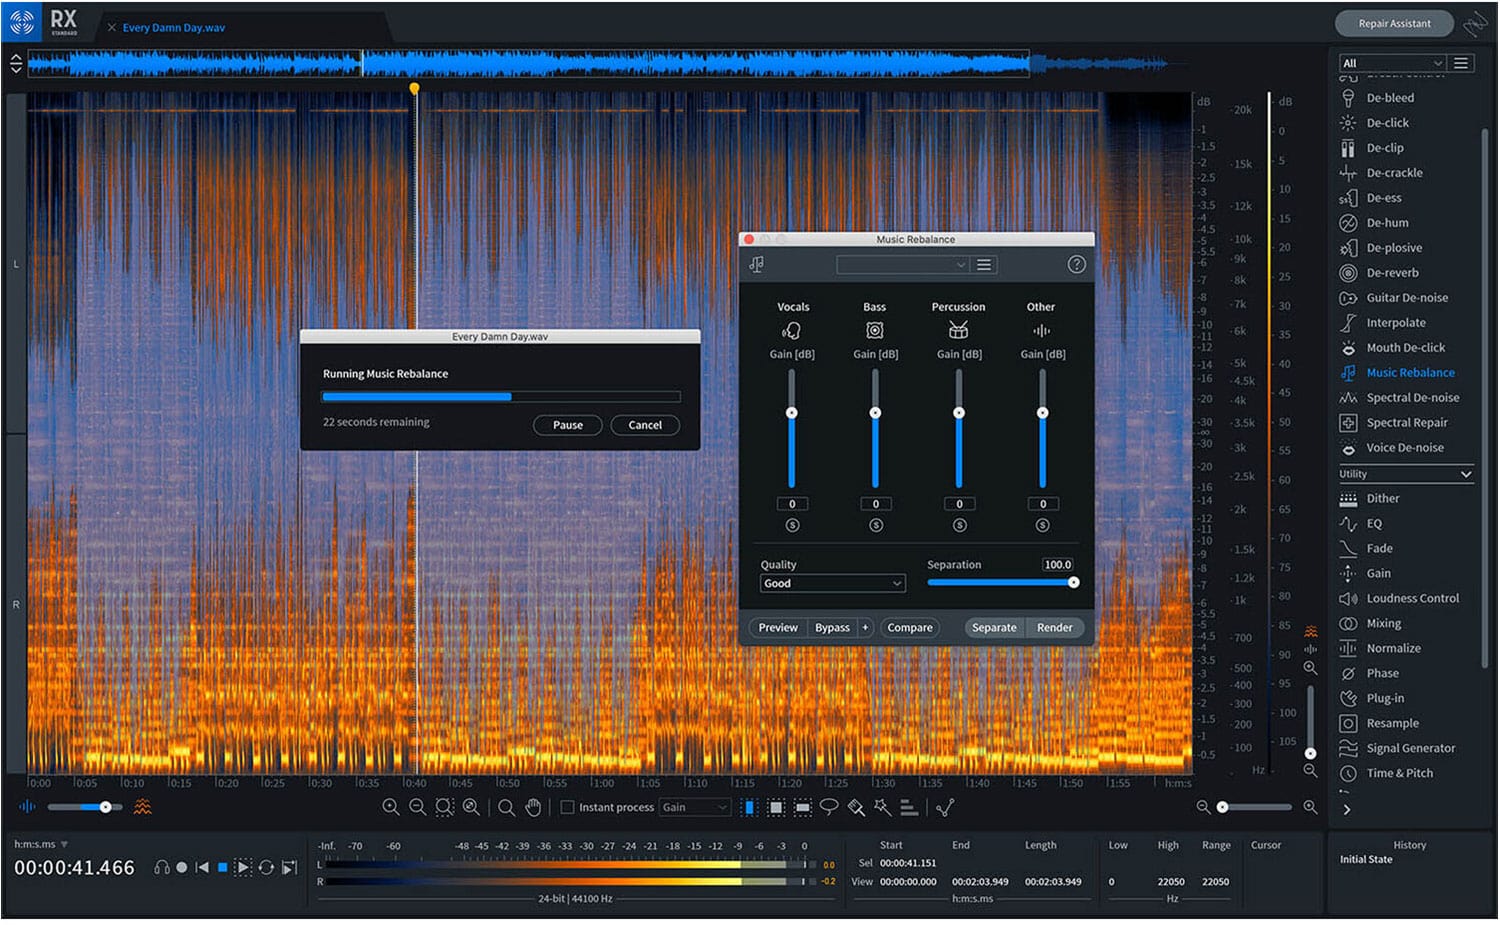The height and width of the screenshot is (925, 1500).
Task: Toggle Time selection tool
Action: [x=749, y=807]
